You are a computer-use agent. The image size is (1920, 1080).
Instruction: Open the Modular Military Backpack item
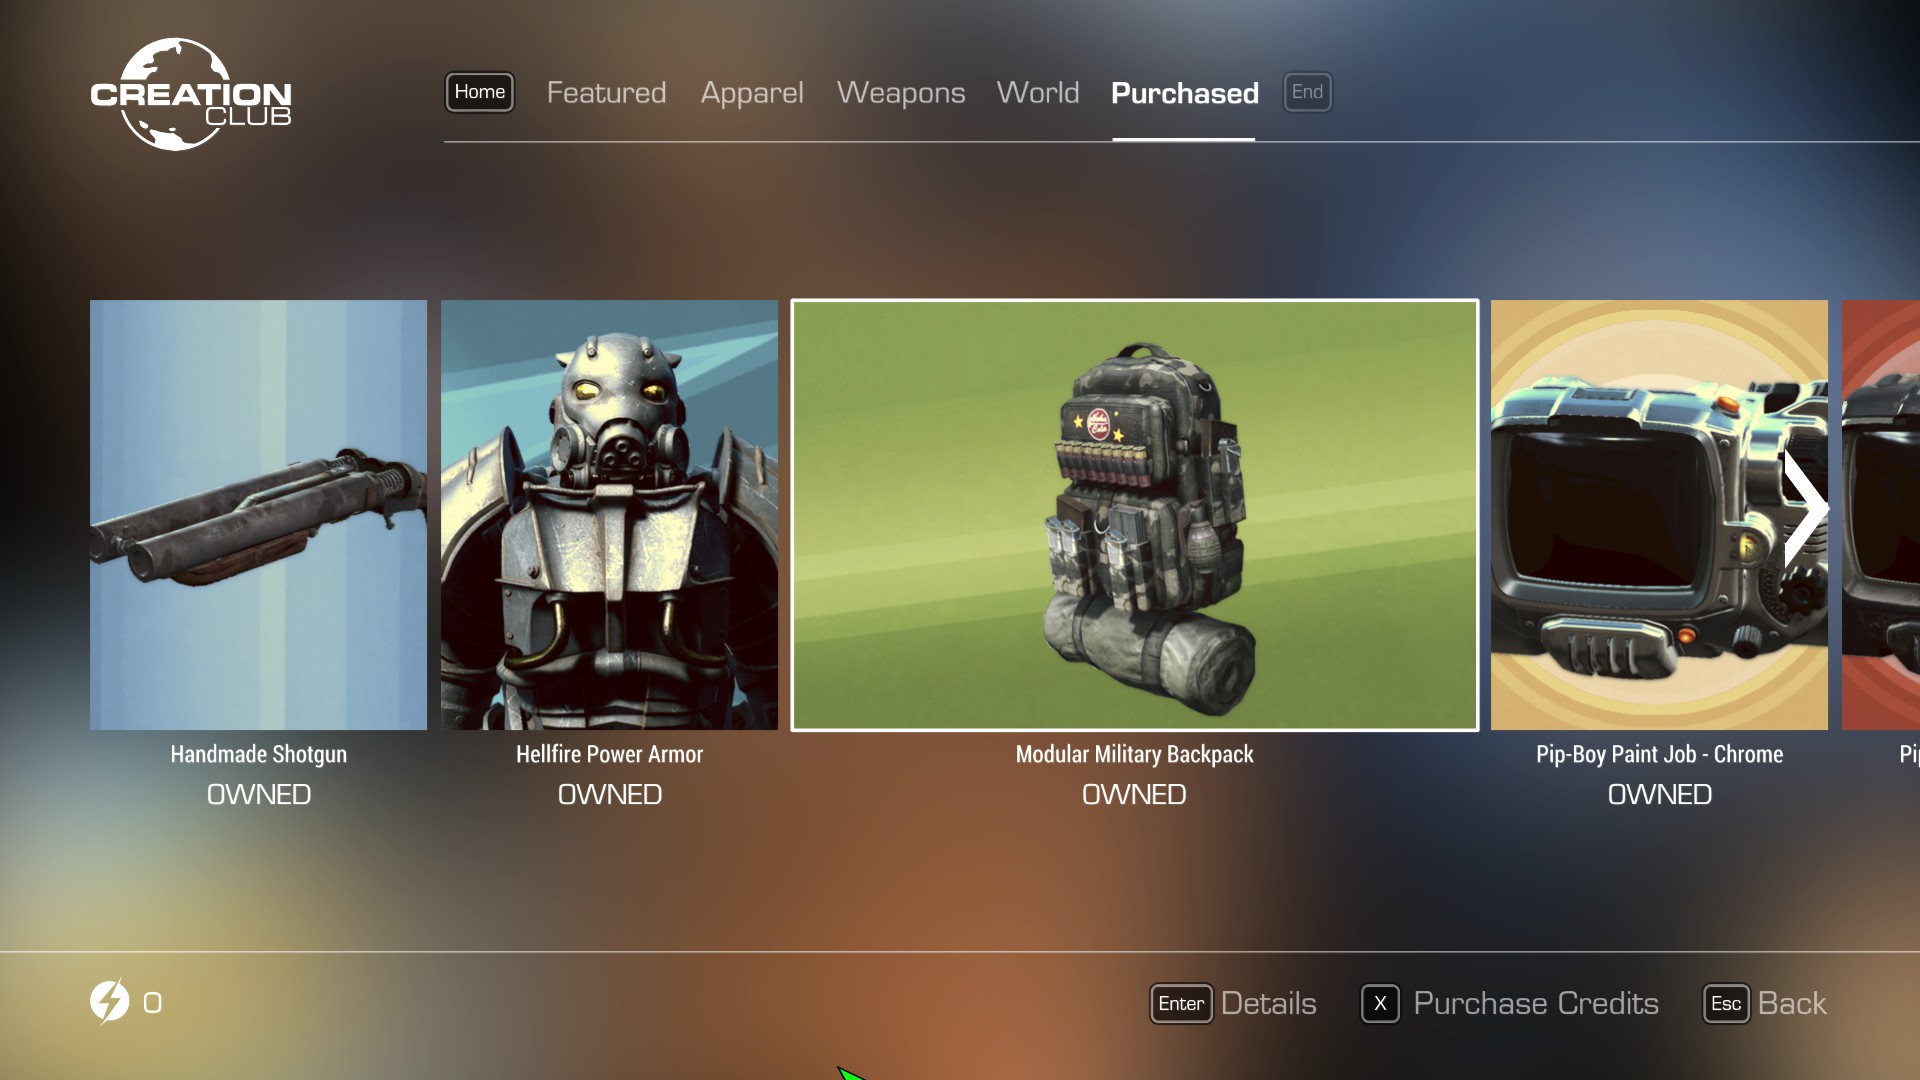coord(1134,515)
